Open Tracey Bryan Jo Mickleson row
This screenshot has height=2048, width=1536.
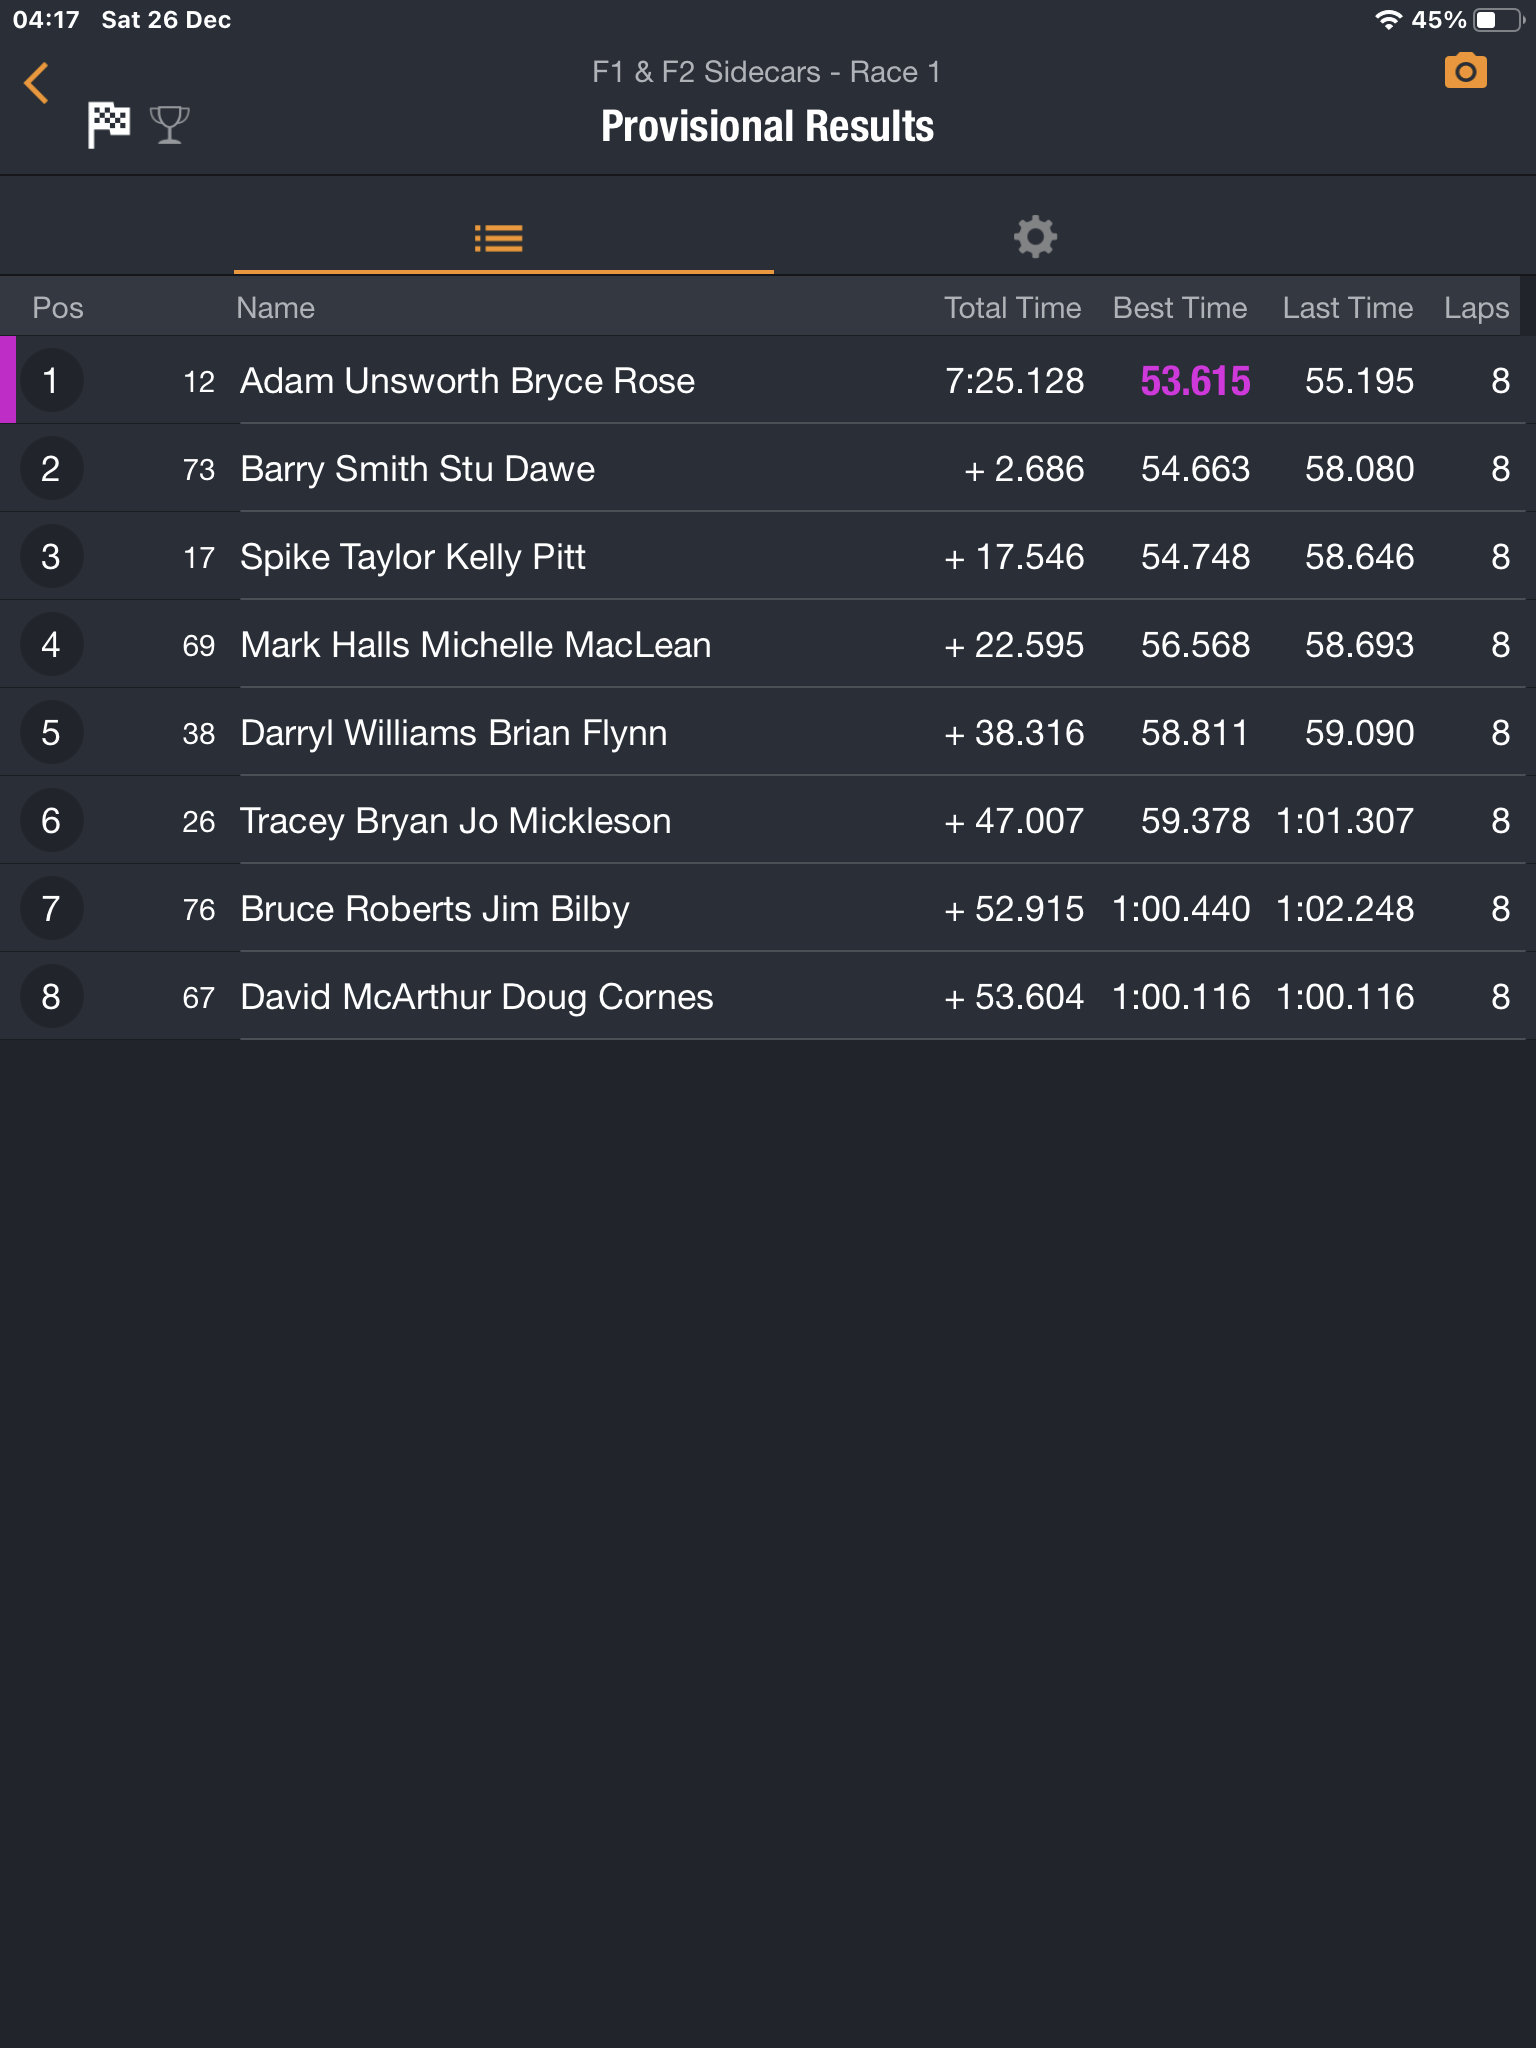click(x=768, y=820)
